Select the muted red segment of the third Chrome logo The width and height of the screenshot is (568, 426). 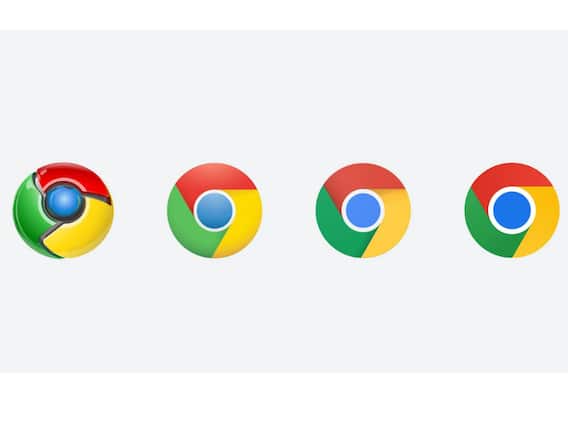[364, 178]
